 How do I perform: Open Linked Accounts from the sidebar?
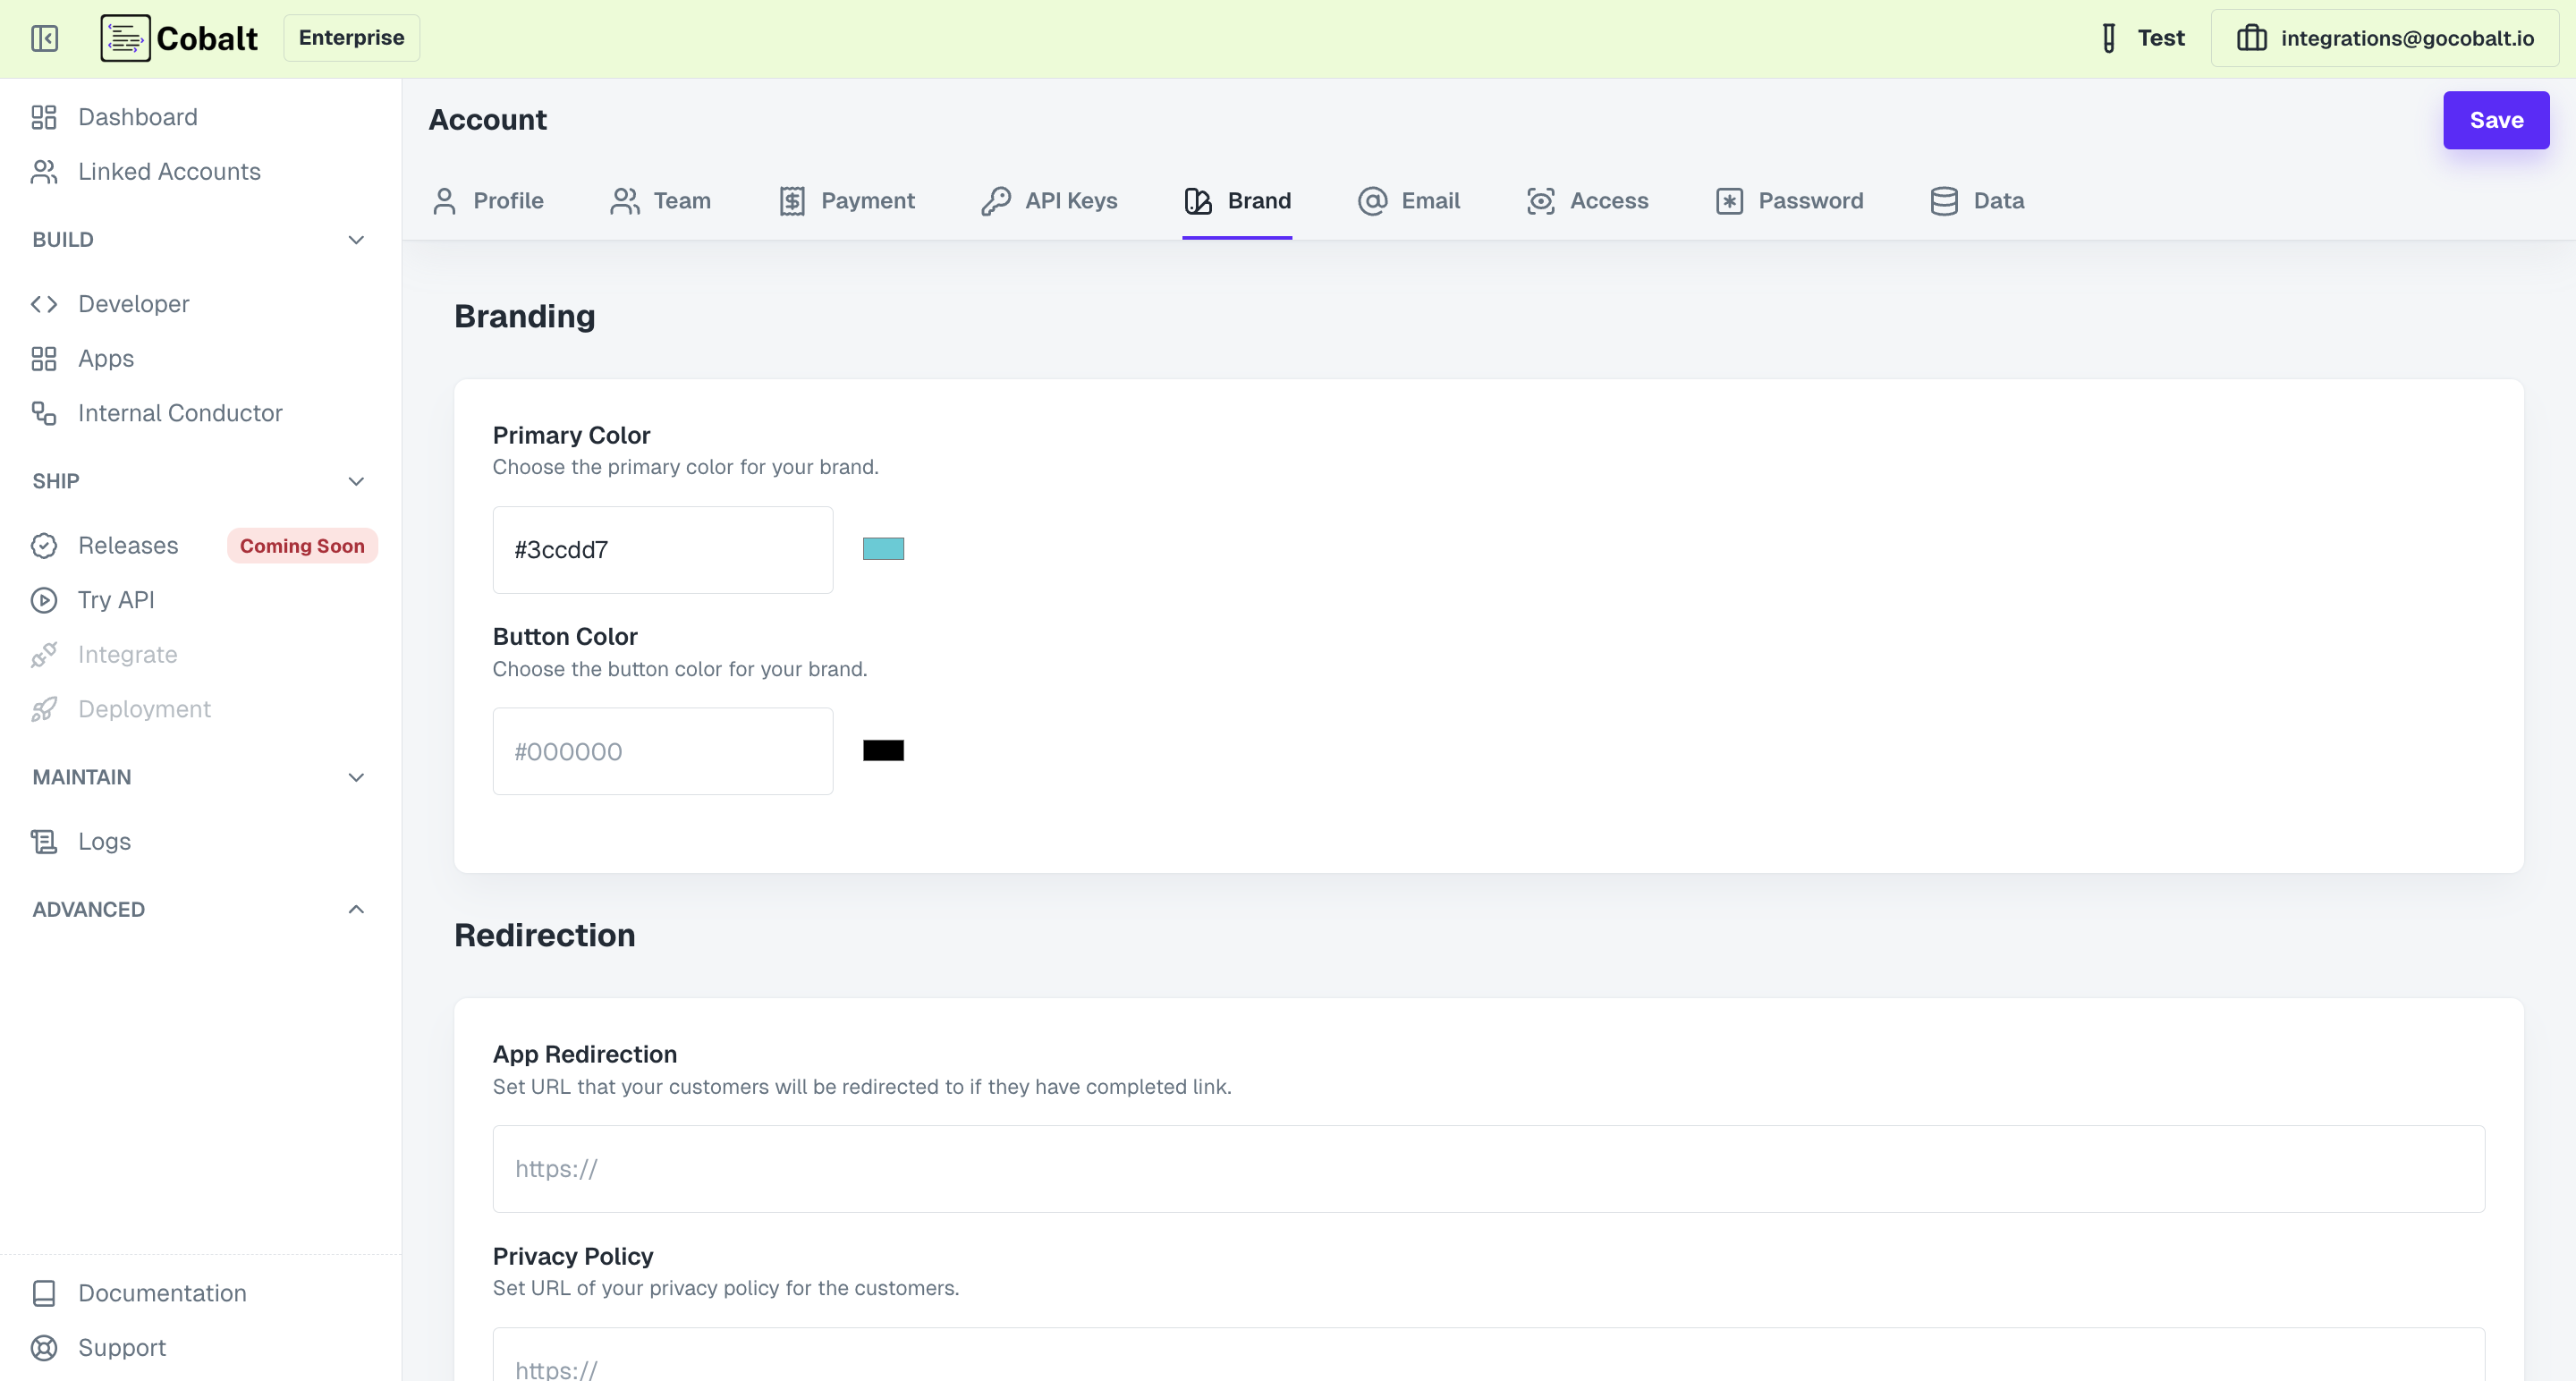coord(168,172)
